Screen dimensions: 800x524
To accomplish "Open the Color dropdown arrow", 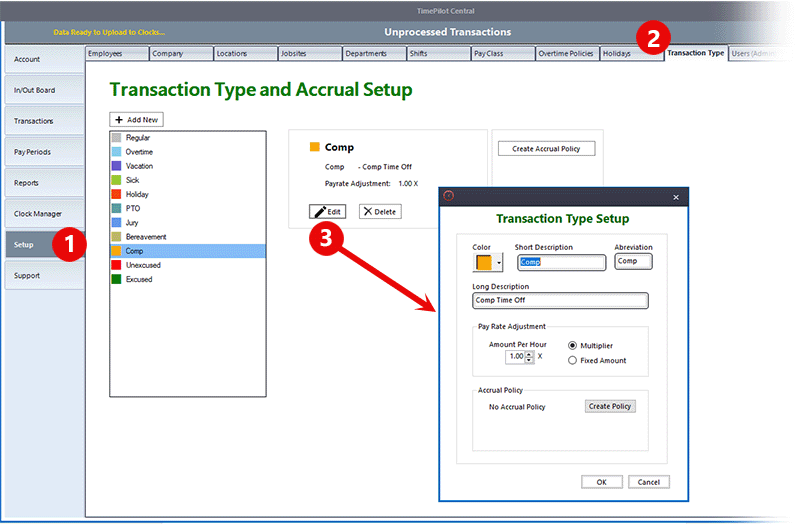I will pos(499,264).
